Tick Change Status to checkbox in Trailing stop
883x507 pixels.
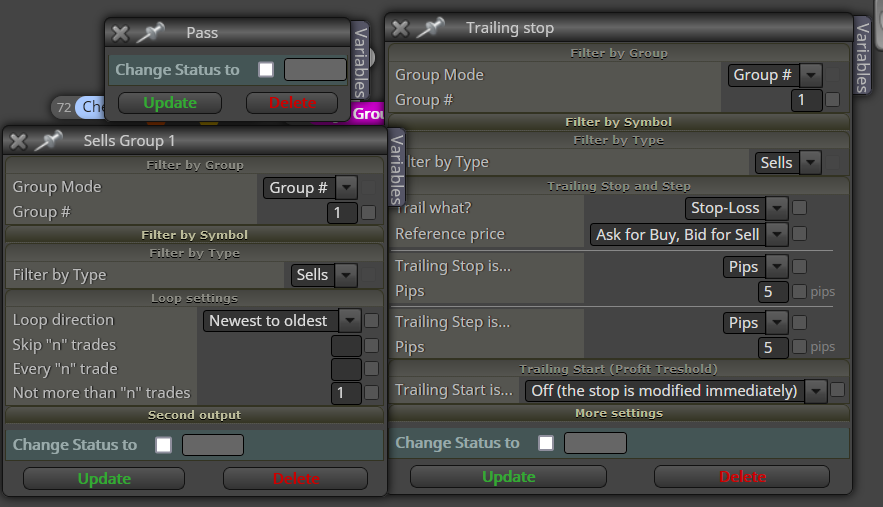(546, 443)
